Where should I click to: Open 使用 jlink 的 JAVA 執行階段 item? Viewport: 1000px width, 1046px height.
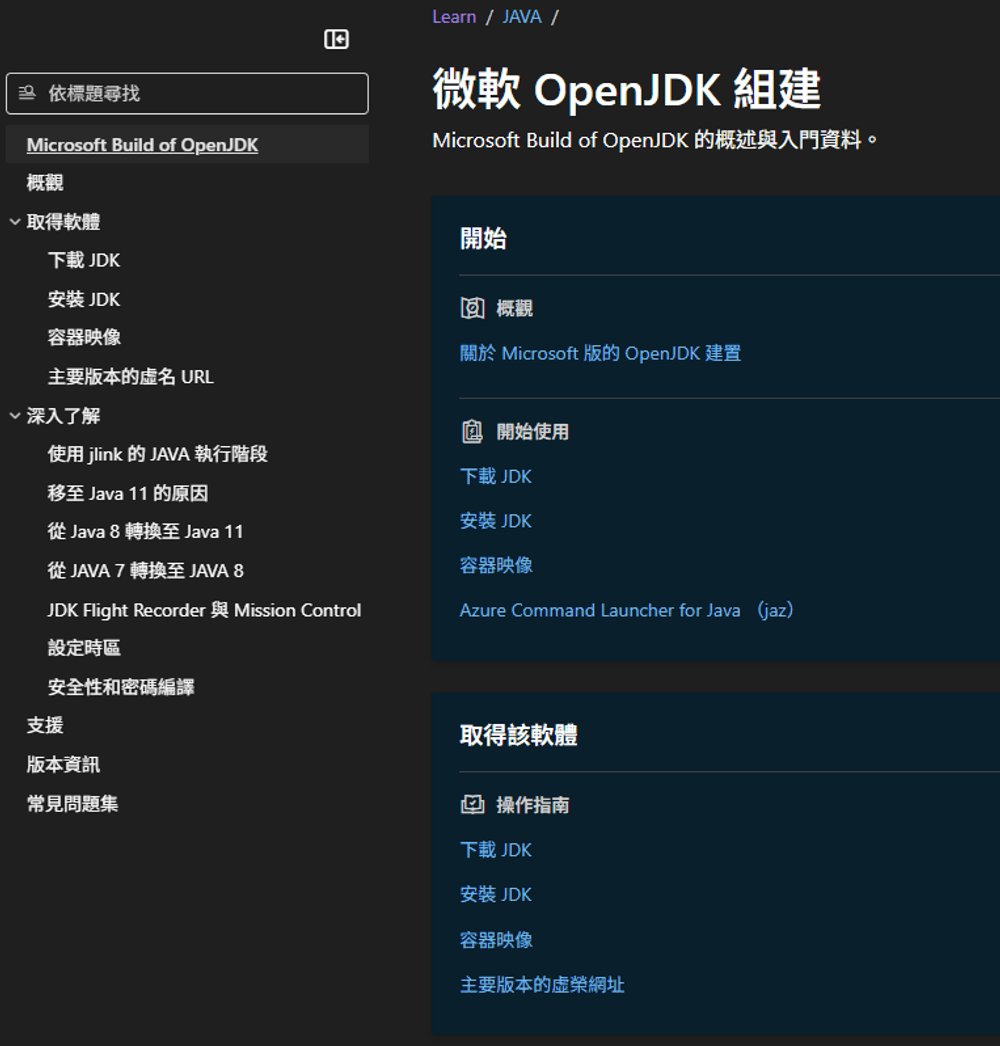tap(157, 454)
